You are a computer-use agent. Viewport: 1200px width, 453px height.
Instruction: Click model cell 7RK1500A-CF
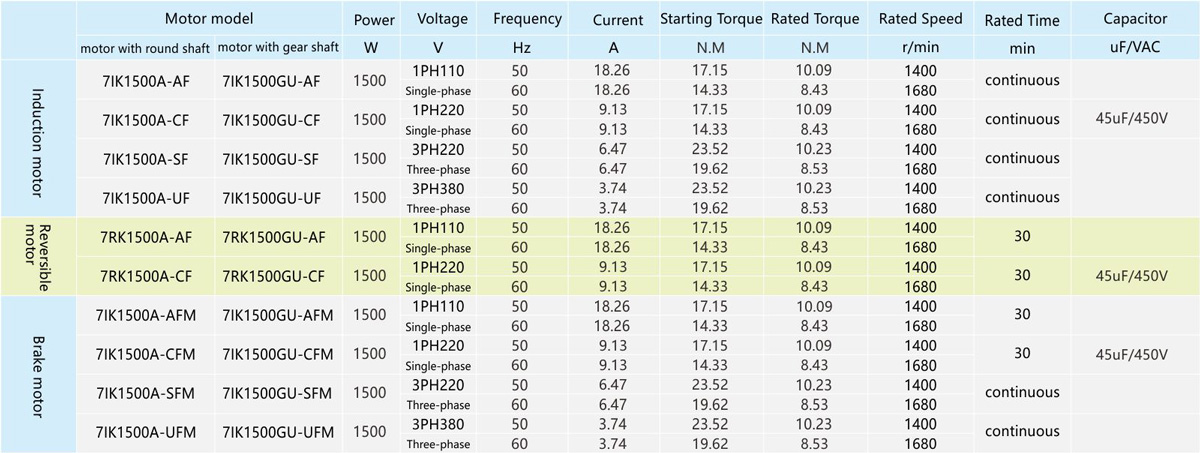tap(147, 275)
